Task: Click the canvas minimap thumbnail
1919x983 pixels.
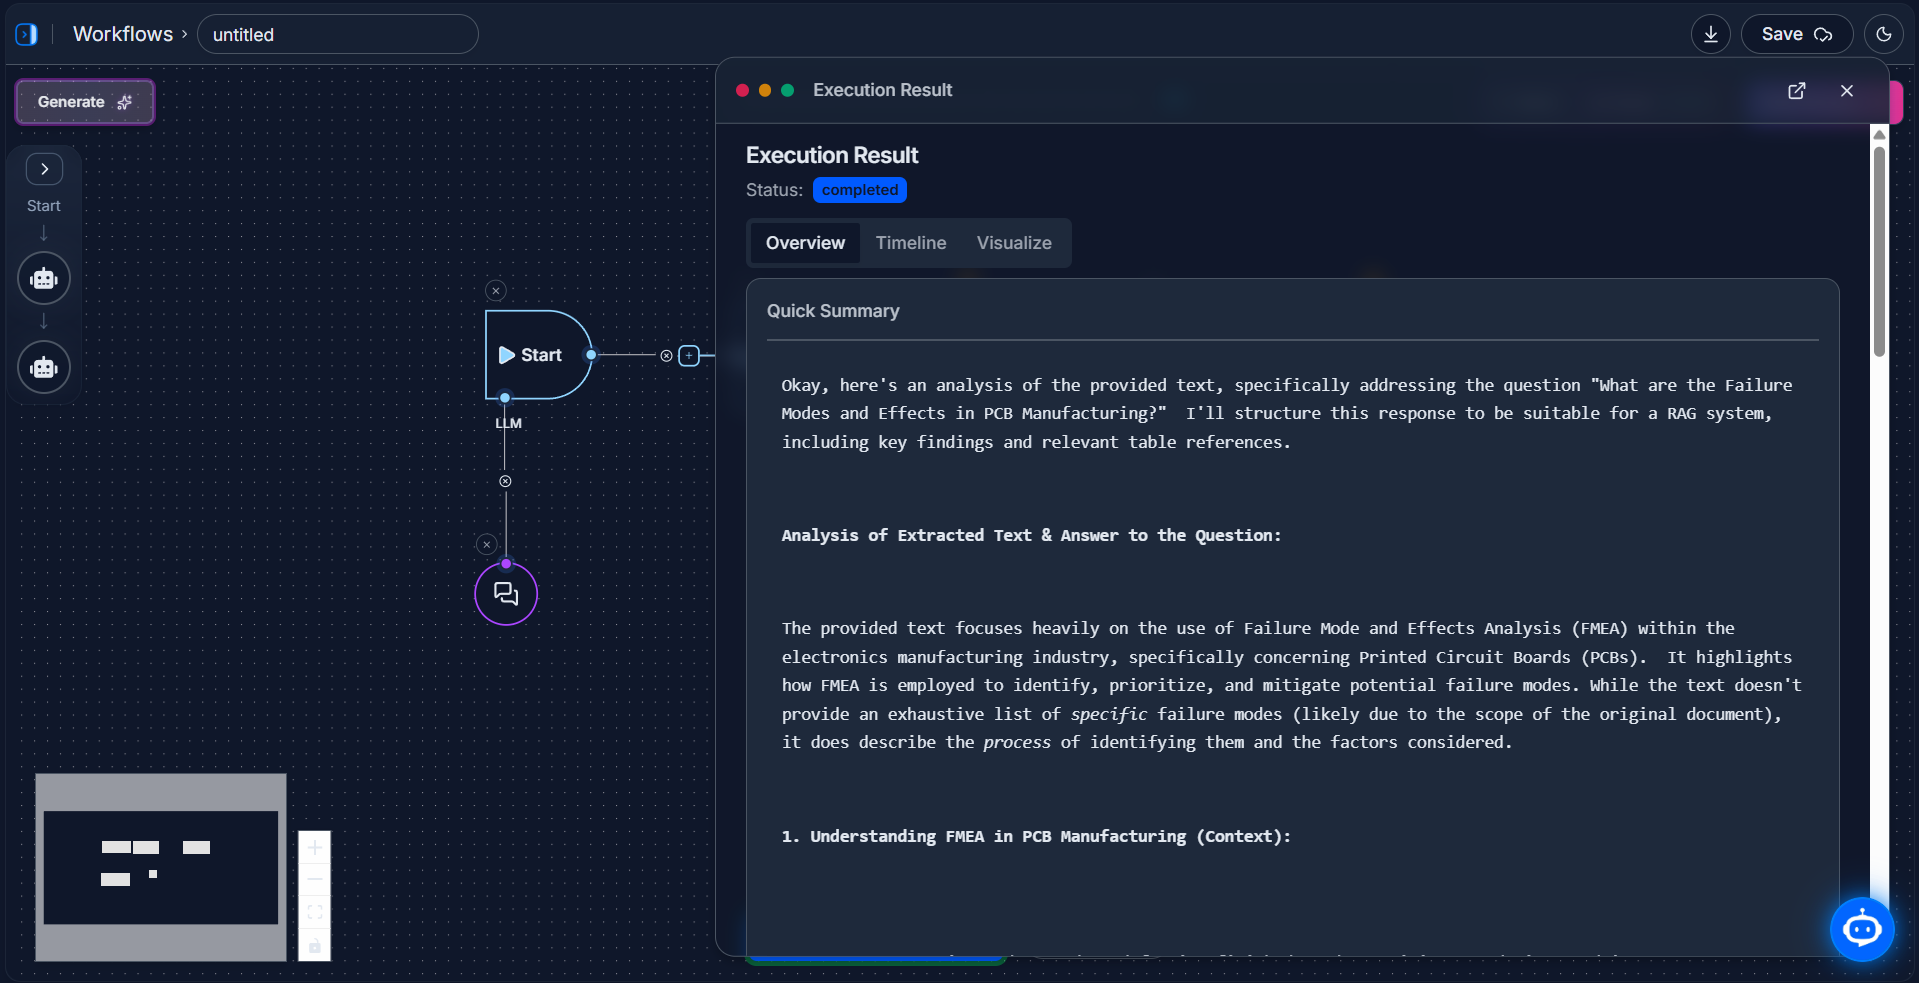Action: click(161, 867)
